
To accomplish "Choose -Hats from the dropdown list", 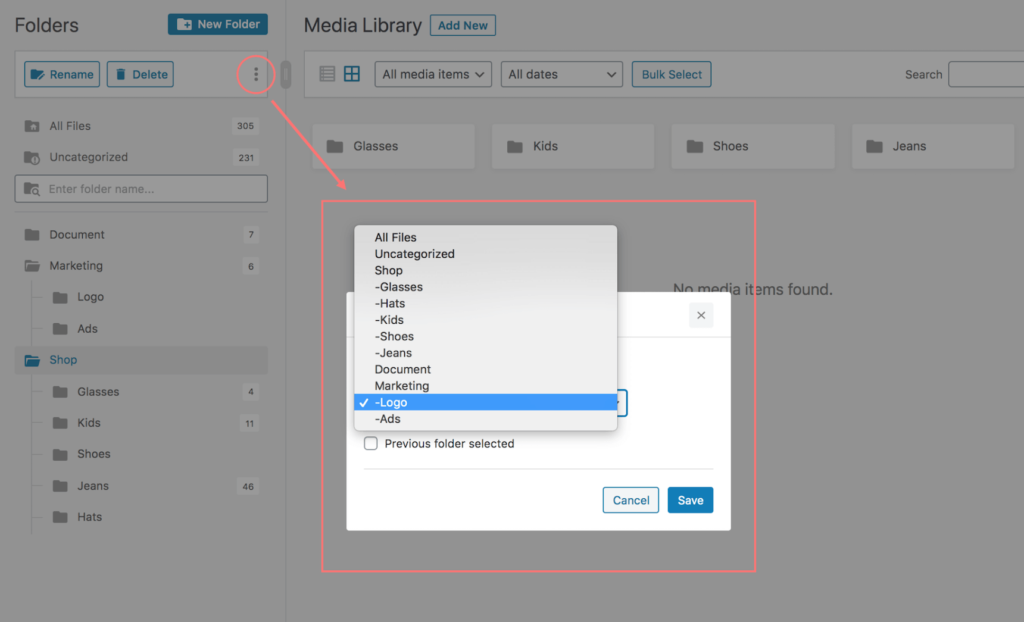I will point(390,303).
